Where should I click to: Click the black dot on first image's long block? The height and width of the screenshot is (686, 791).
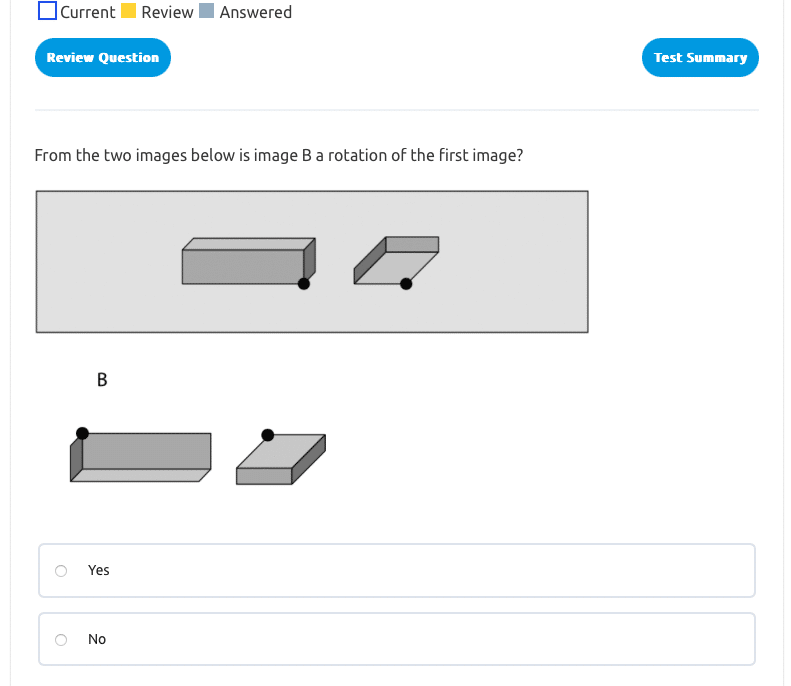[304, 284]
